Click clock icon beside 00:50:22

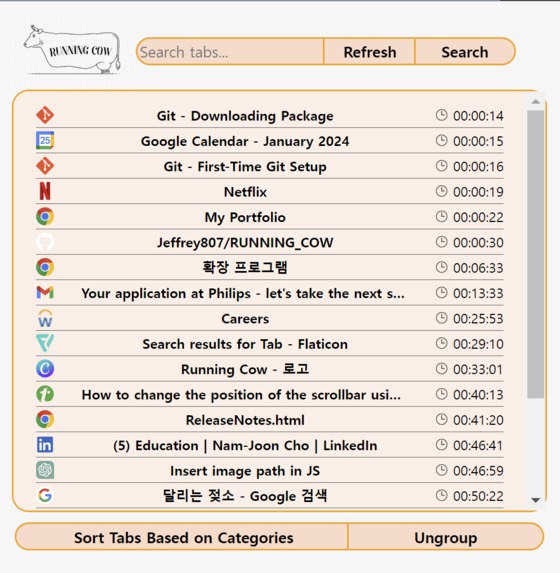(442, 495)
